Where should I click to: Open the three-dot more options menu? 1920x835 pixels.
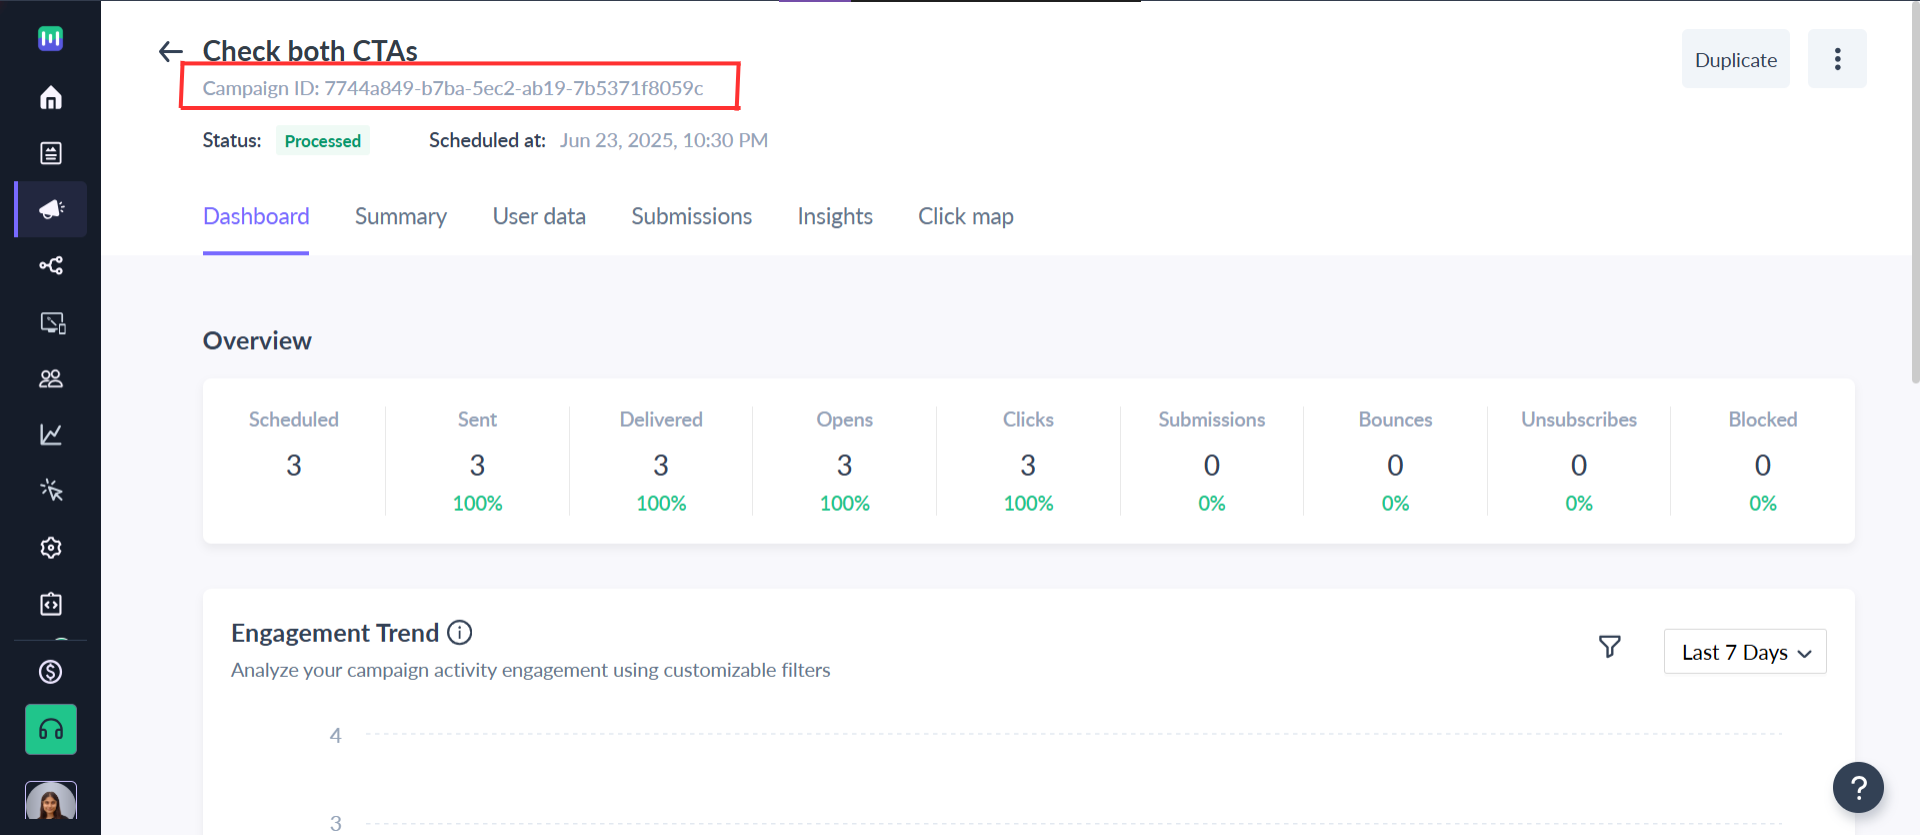point(1837,59)
